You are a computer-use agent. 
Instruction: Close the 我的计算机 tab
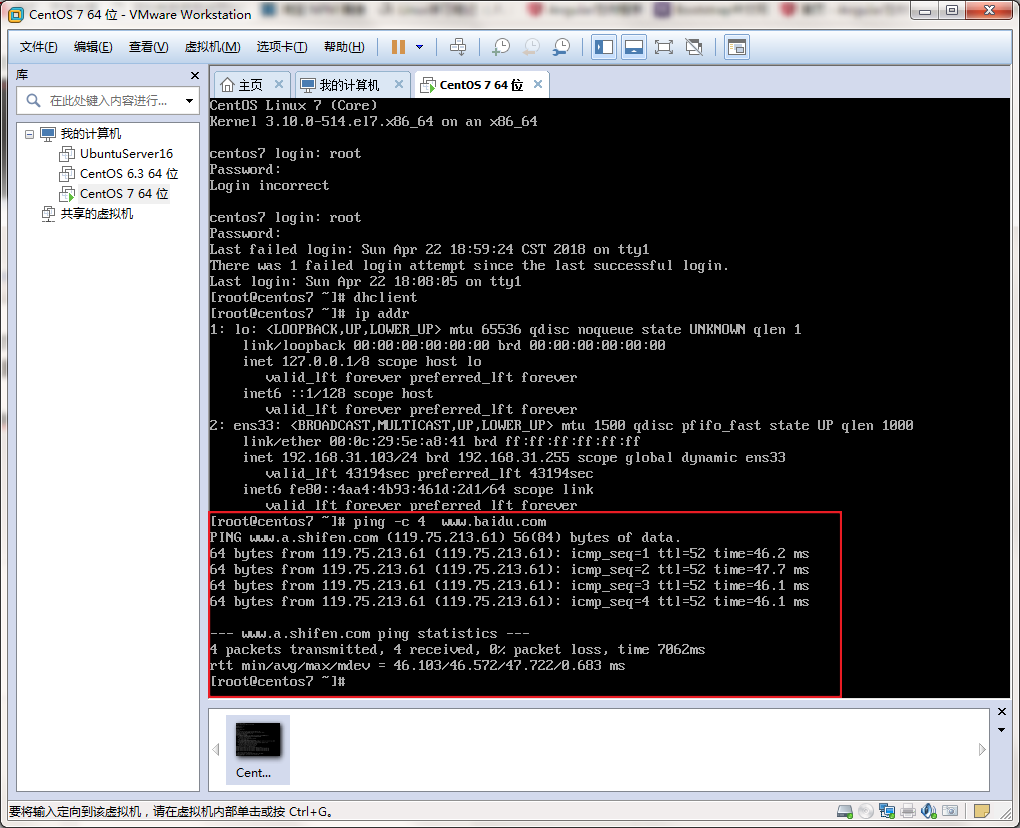(399, 84)
